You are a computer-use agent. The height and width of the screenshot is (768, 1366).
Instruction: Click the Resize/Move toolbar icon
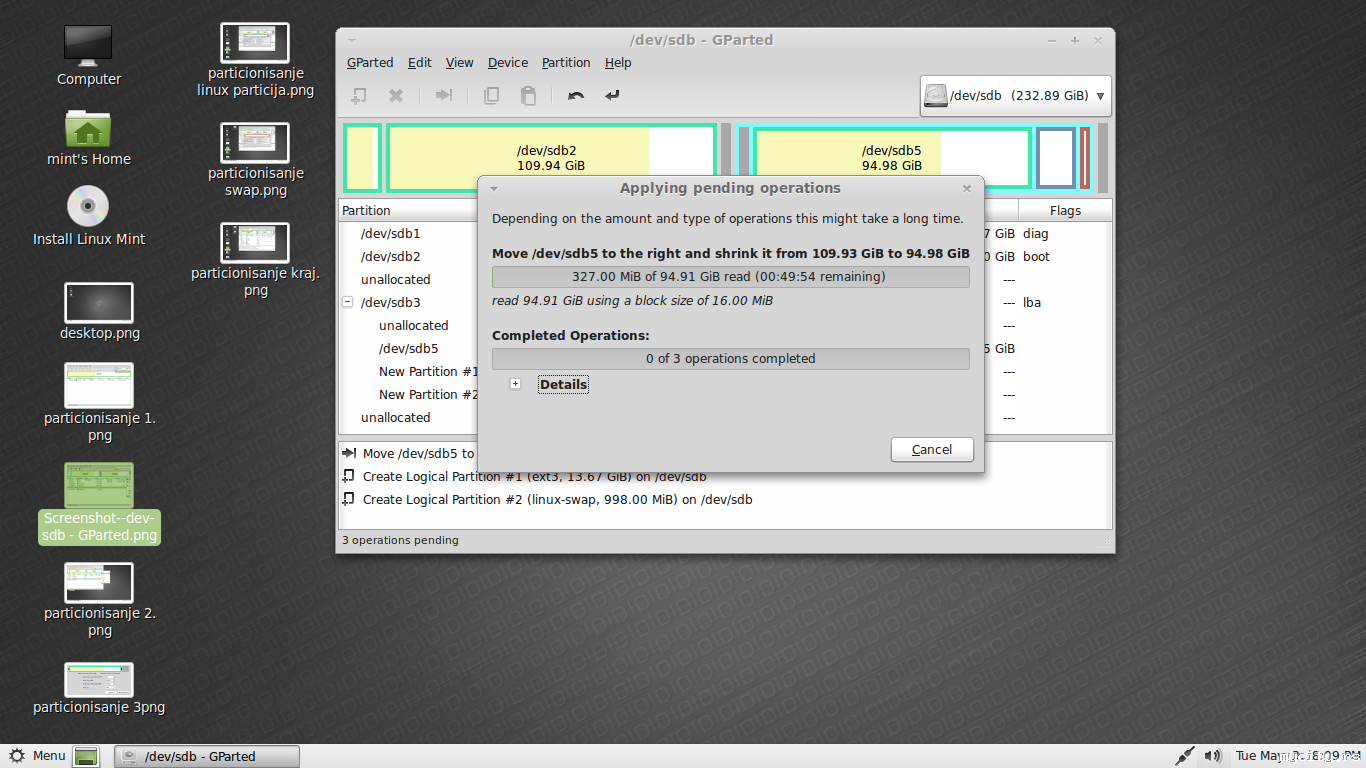click(x=444, y=96)
